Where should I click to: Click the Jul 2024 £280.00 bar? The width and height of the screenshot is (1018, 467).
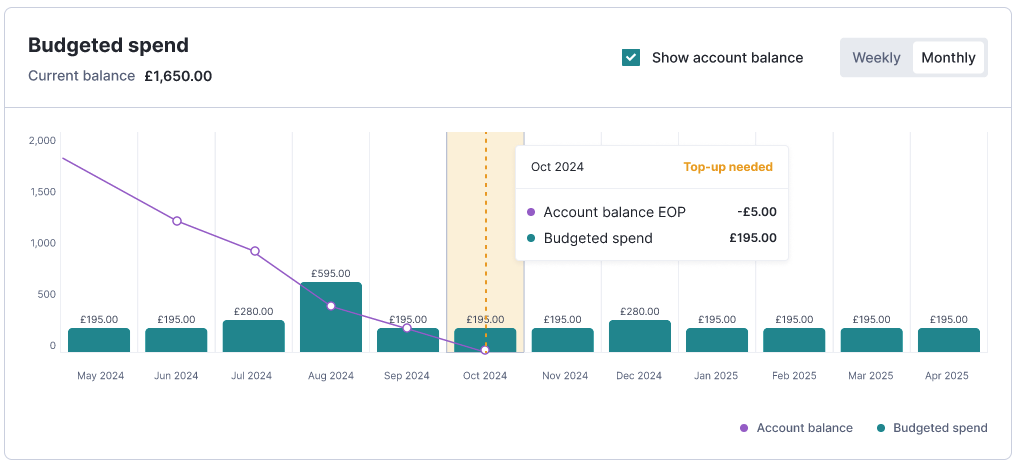coord(254,336)
